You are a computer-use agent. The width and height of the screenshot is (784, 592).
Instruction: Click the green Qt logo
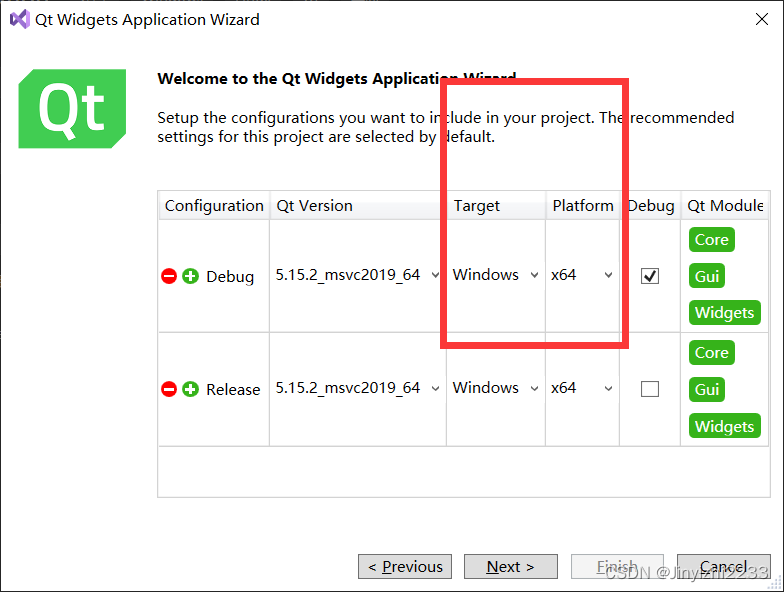click(x=72, y=108)
